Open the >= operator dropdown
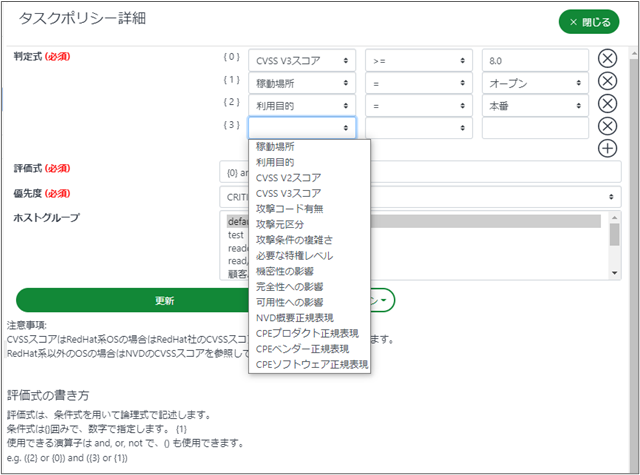The height and width of the screenshot is (475, 640). click(418, 60)
